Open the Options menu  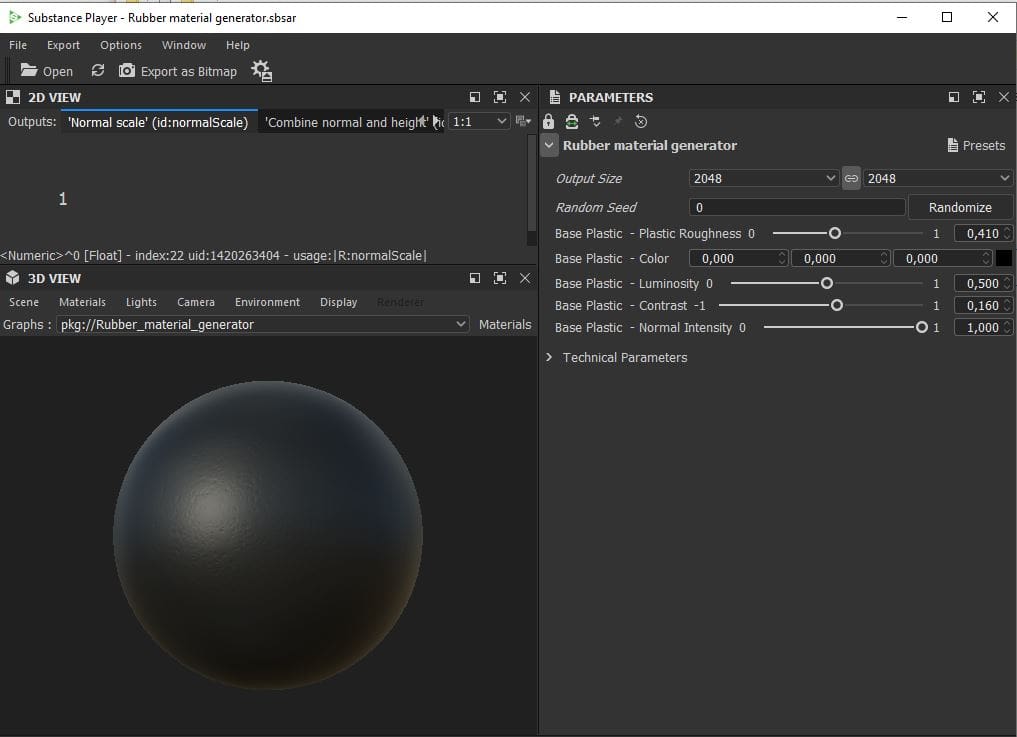(x=121, y=45)
